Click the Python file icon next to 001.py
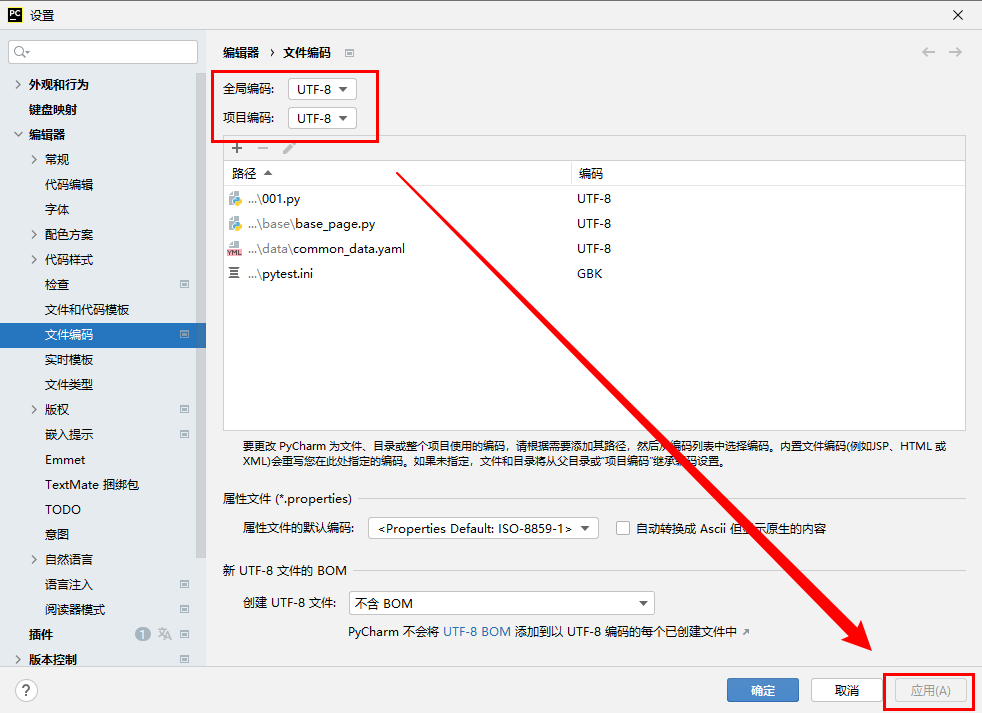Screen dimensions: 982x713 coord(234,198)
